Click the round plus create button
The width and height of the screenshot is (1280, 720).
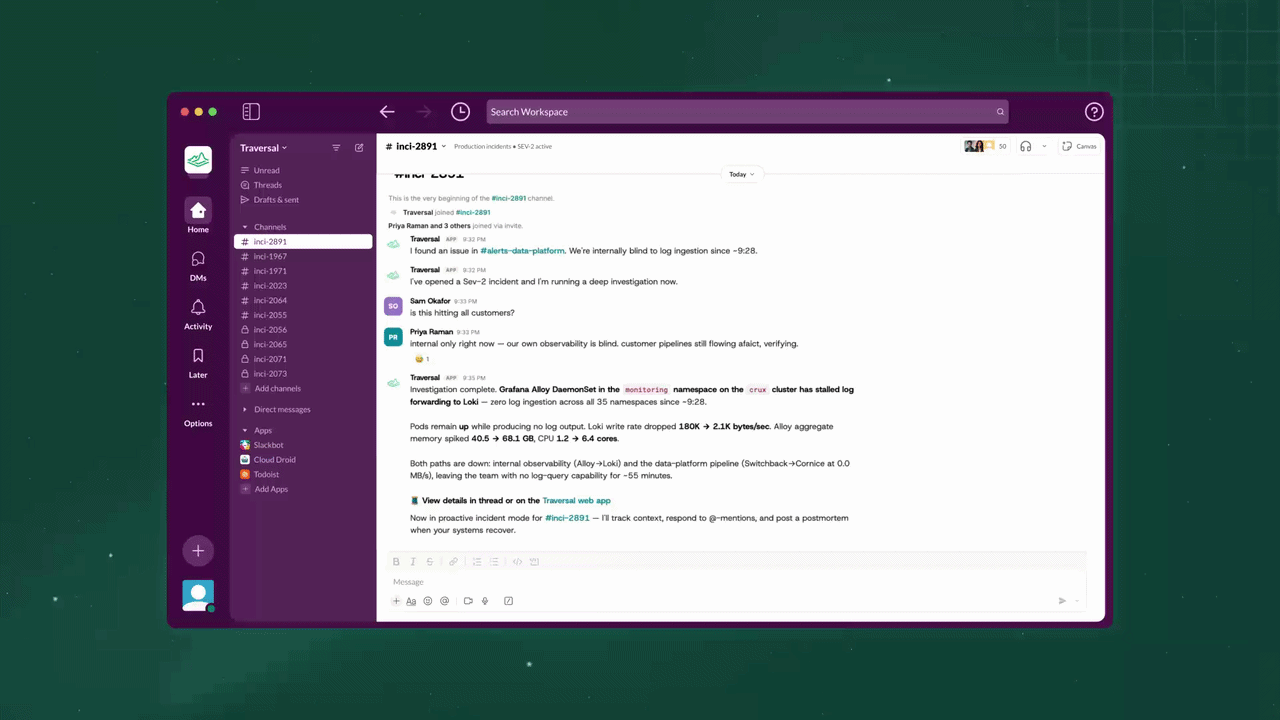[x=198, y=551]
